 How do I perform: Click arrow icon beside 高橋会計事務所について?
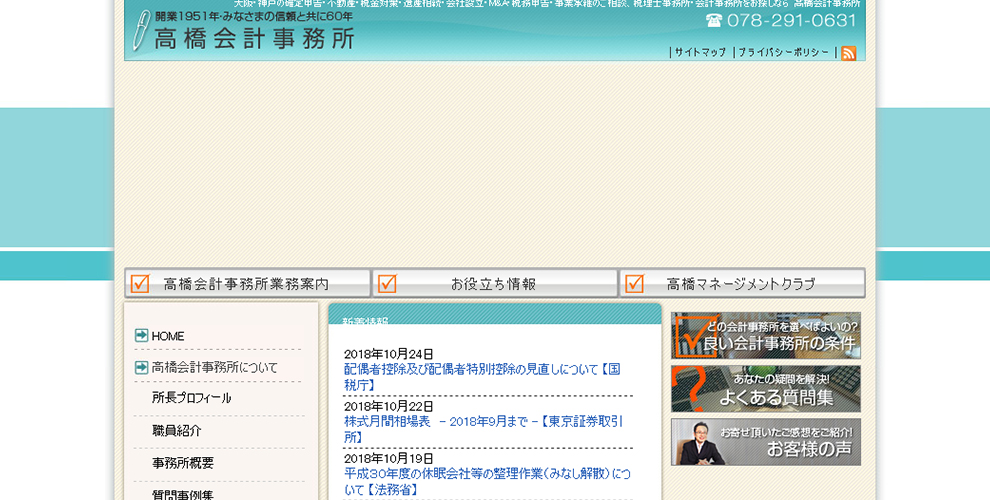[x=141, y=367]
